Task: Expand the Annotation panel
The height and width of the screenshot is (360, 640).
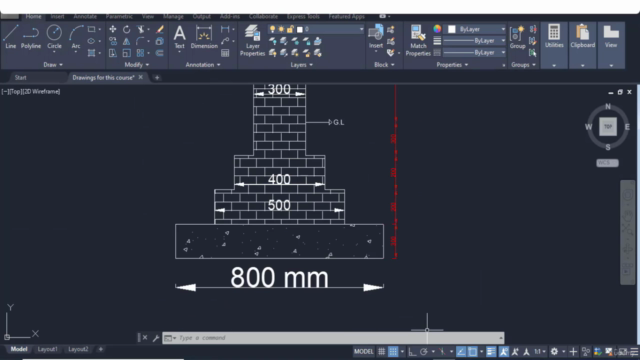Action: tap(203, 64)
